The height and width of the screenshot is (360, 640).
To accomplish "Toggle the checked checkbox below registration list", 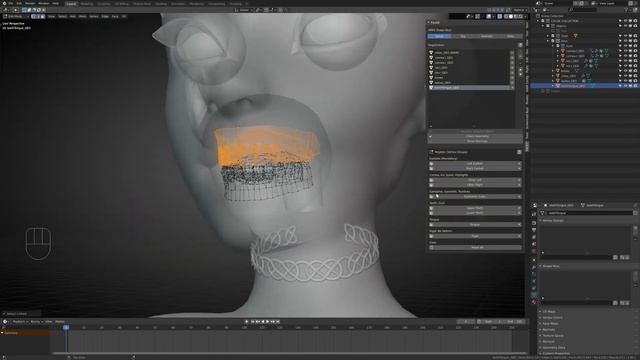I will pos(431,136).
